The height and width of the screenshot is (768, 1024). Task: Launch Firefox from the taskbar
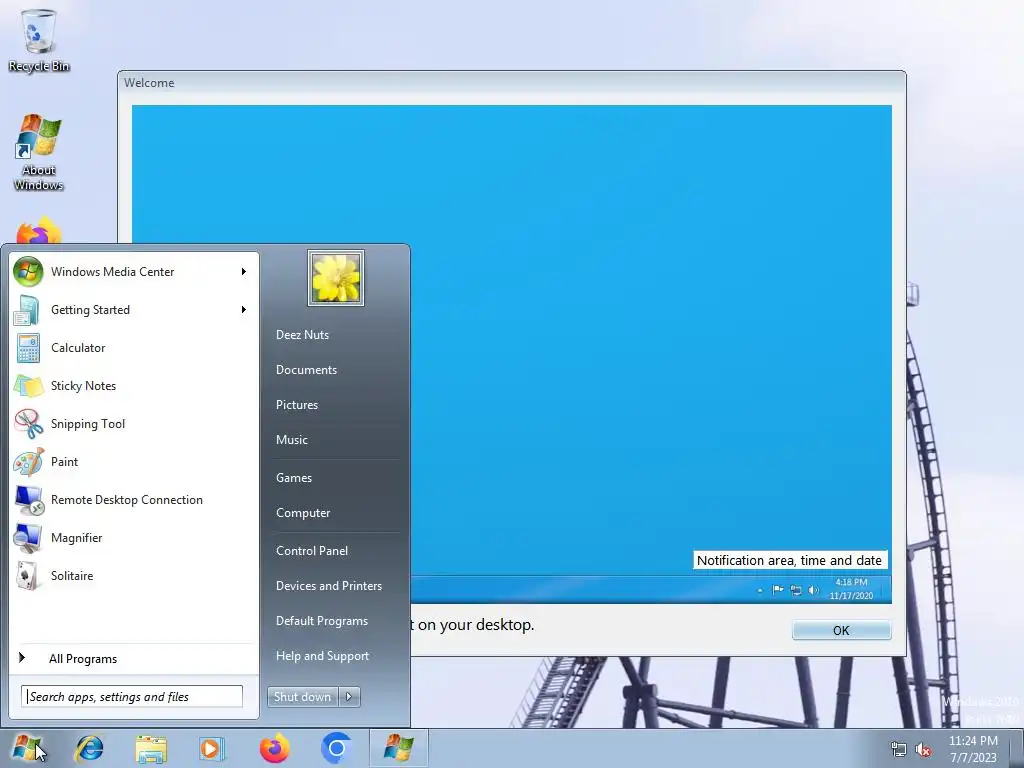274,748
